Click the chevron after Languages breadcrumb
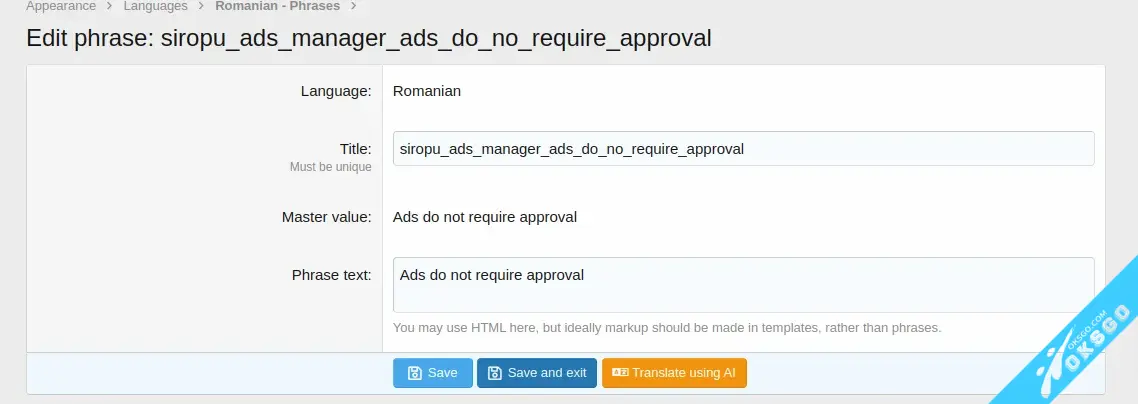Viewport: 1138px width, 404px height. point(201,6)
